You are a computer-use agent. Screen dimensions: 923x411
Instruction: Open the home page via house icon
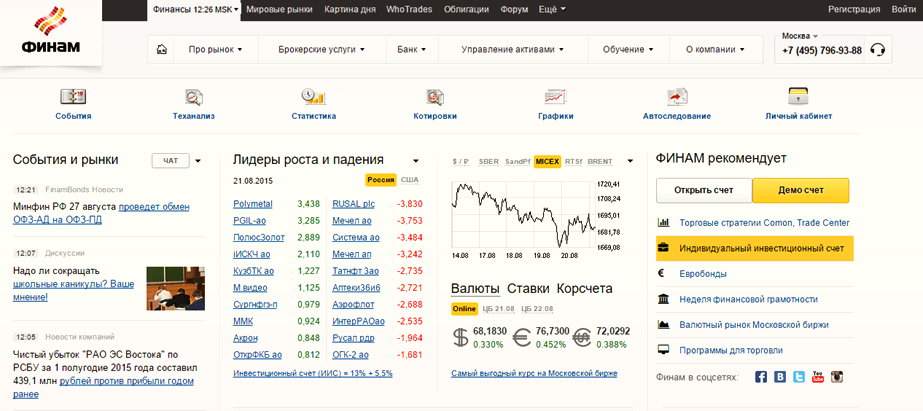(161, 50)
